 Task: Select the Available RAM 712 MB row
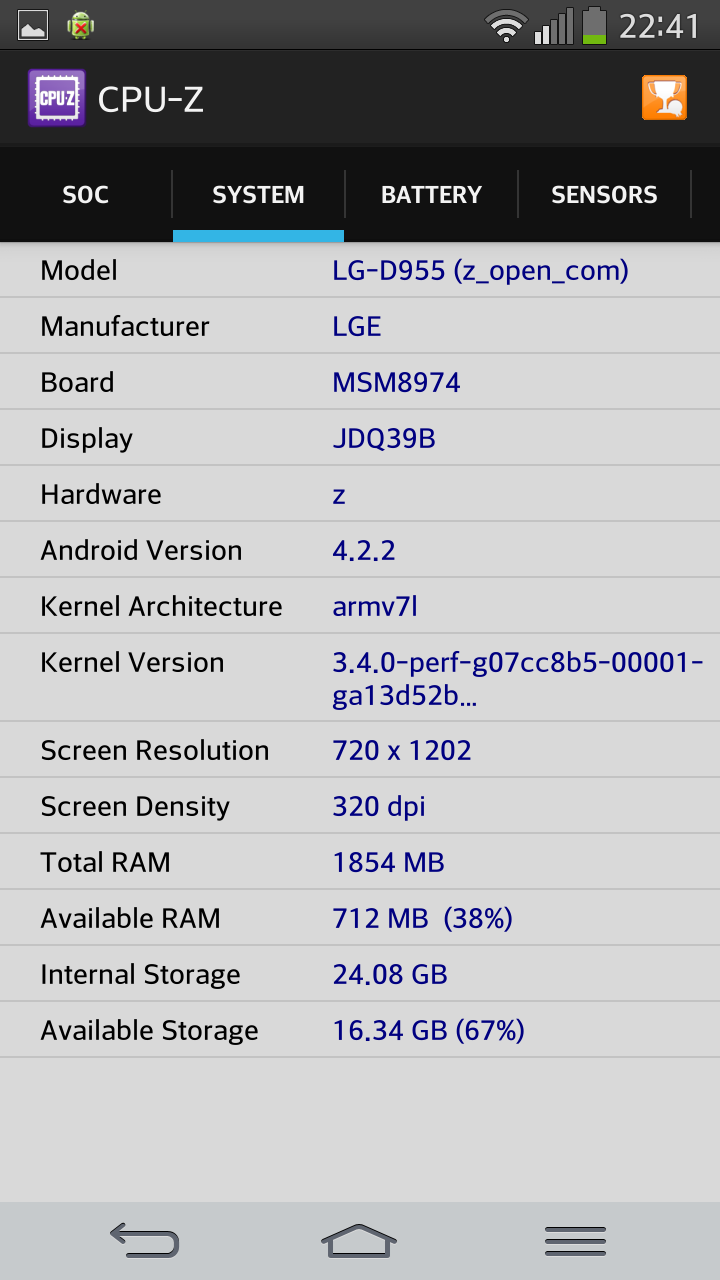pos(360,918)
